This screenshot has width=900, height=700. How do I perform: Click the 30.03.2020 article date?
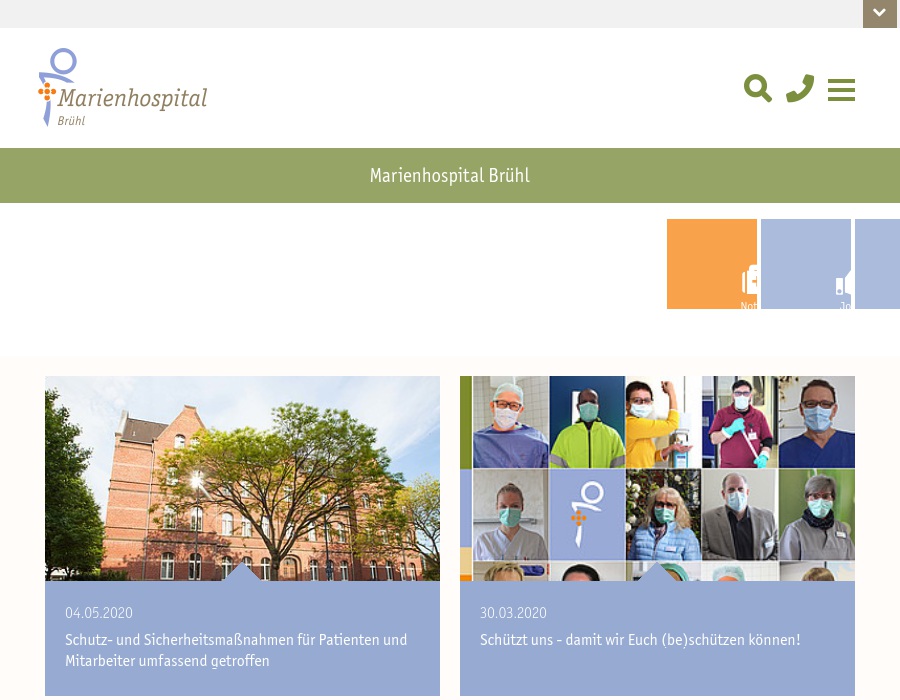coord(513,613)
